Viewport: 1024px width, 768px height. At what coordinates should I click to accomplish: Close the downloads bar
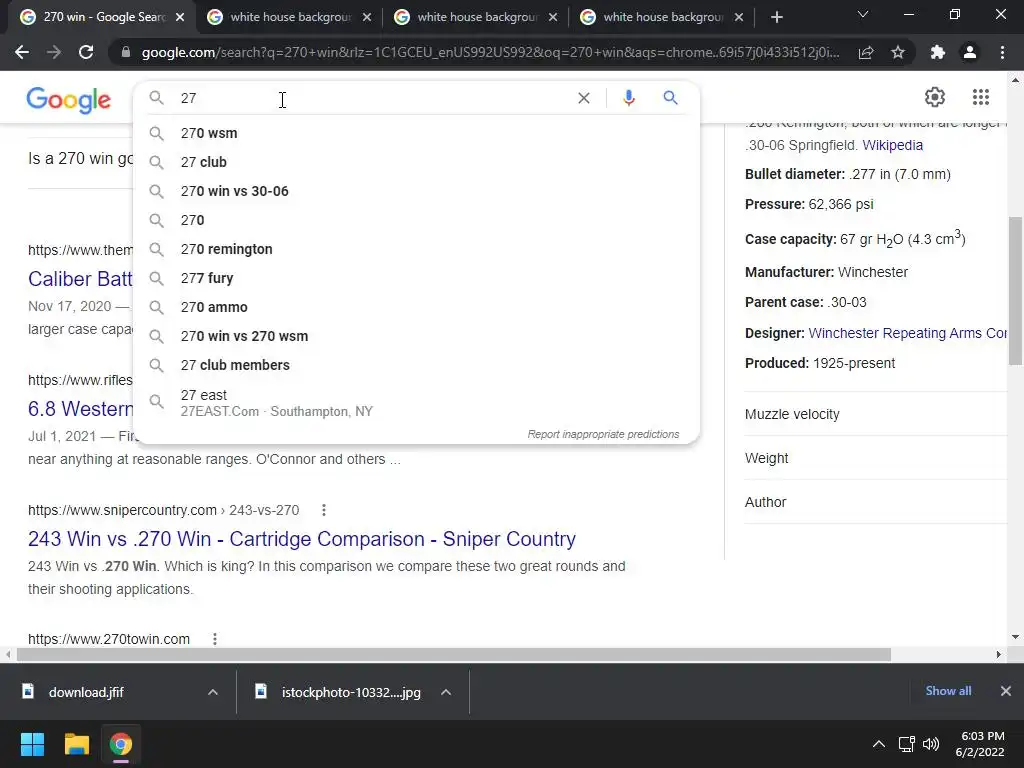[1006, 691]
